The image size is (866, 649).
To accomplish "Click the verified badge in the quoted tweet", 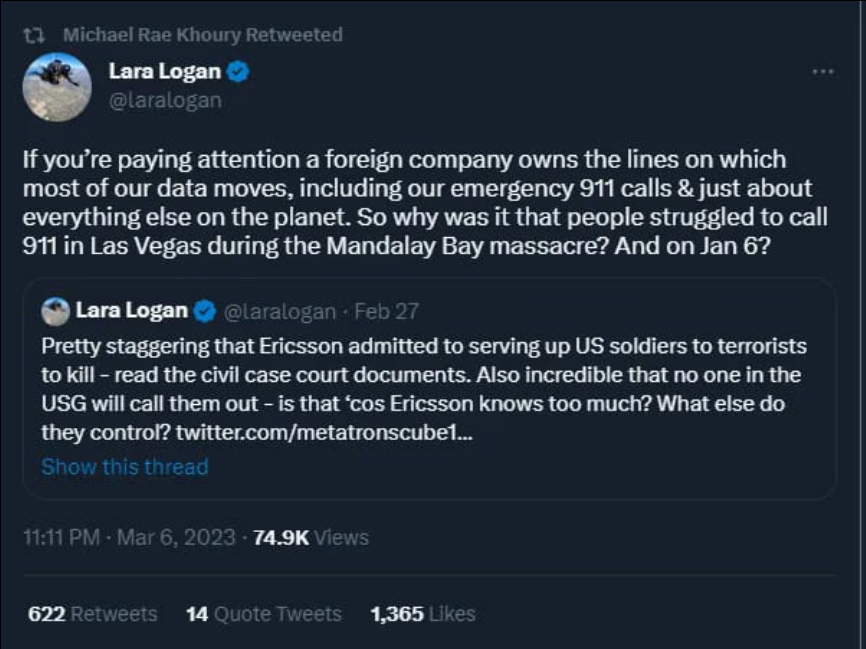I will tap(205, 311).
